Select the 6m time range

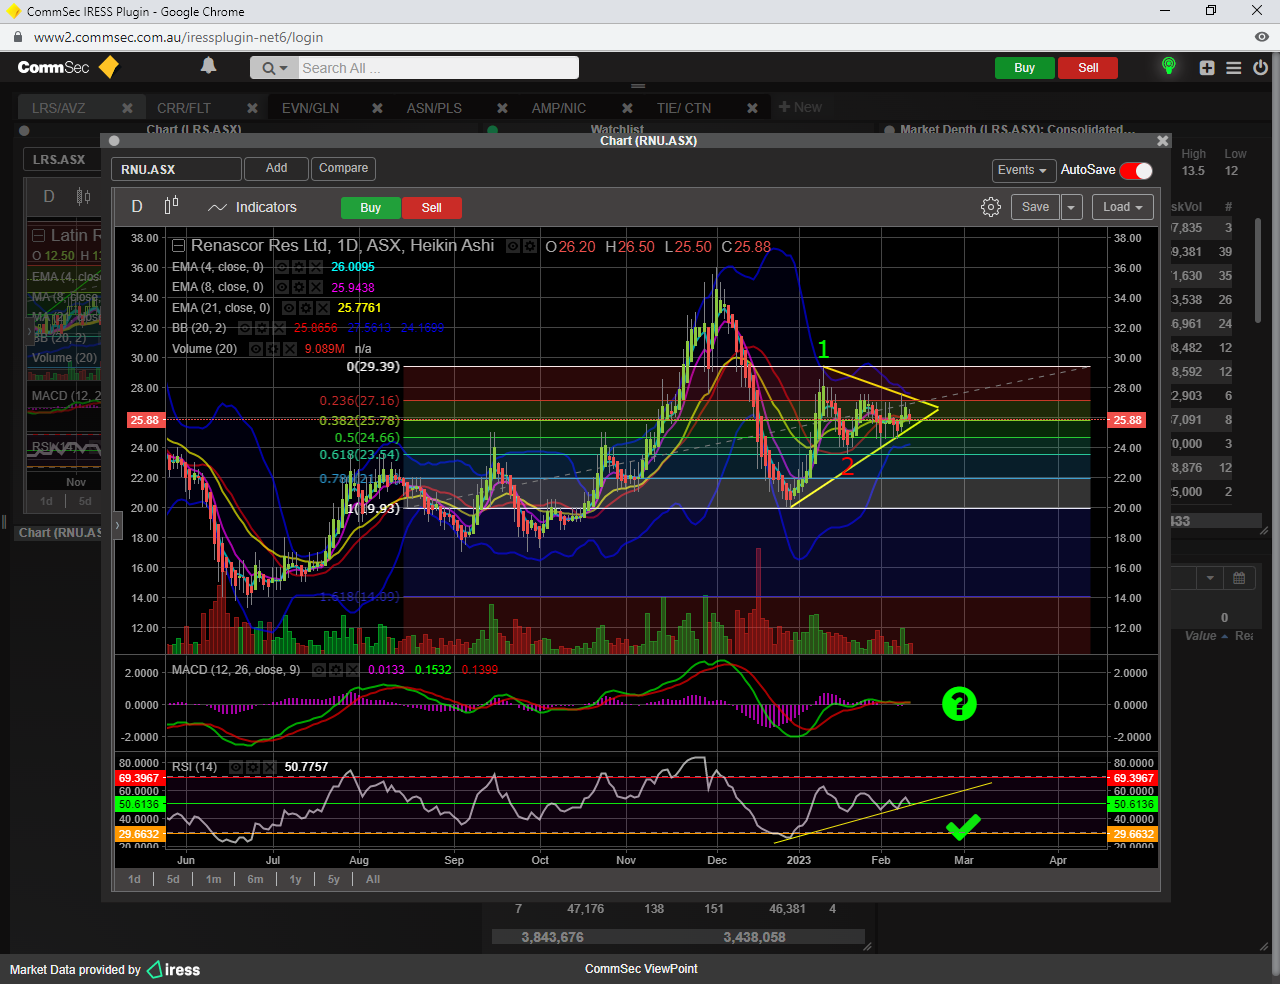click(x=256, y=879)
